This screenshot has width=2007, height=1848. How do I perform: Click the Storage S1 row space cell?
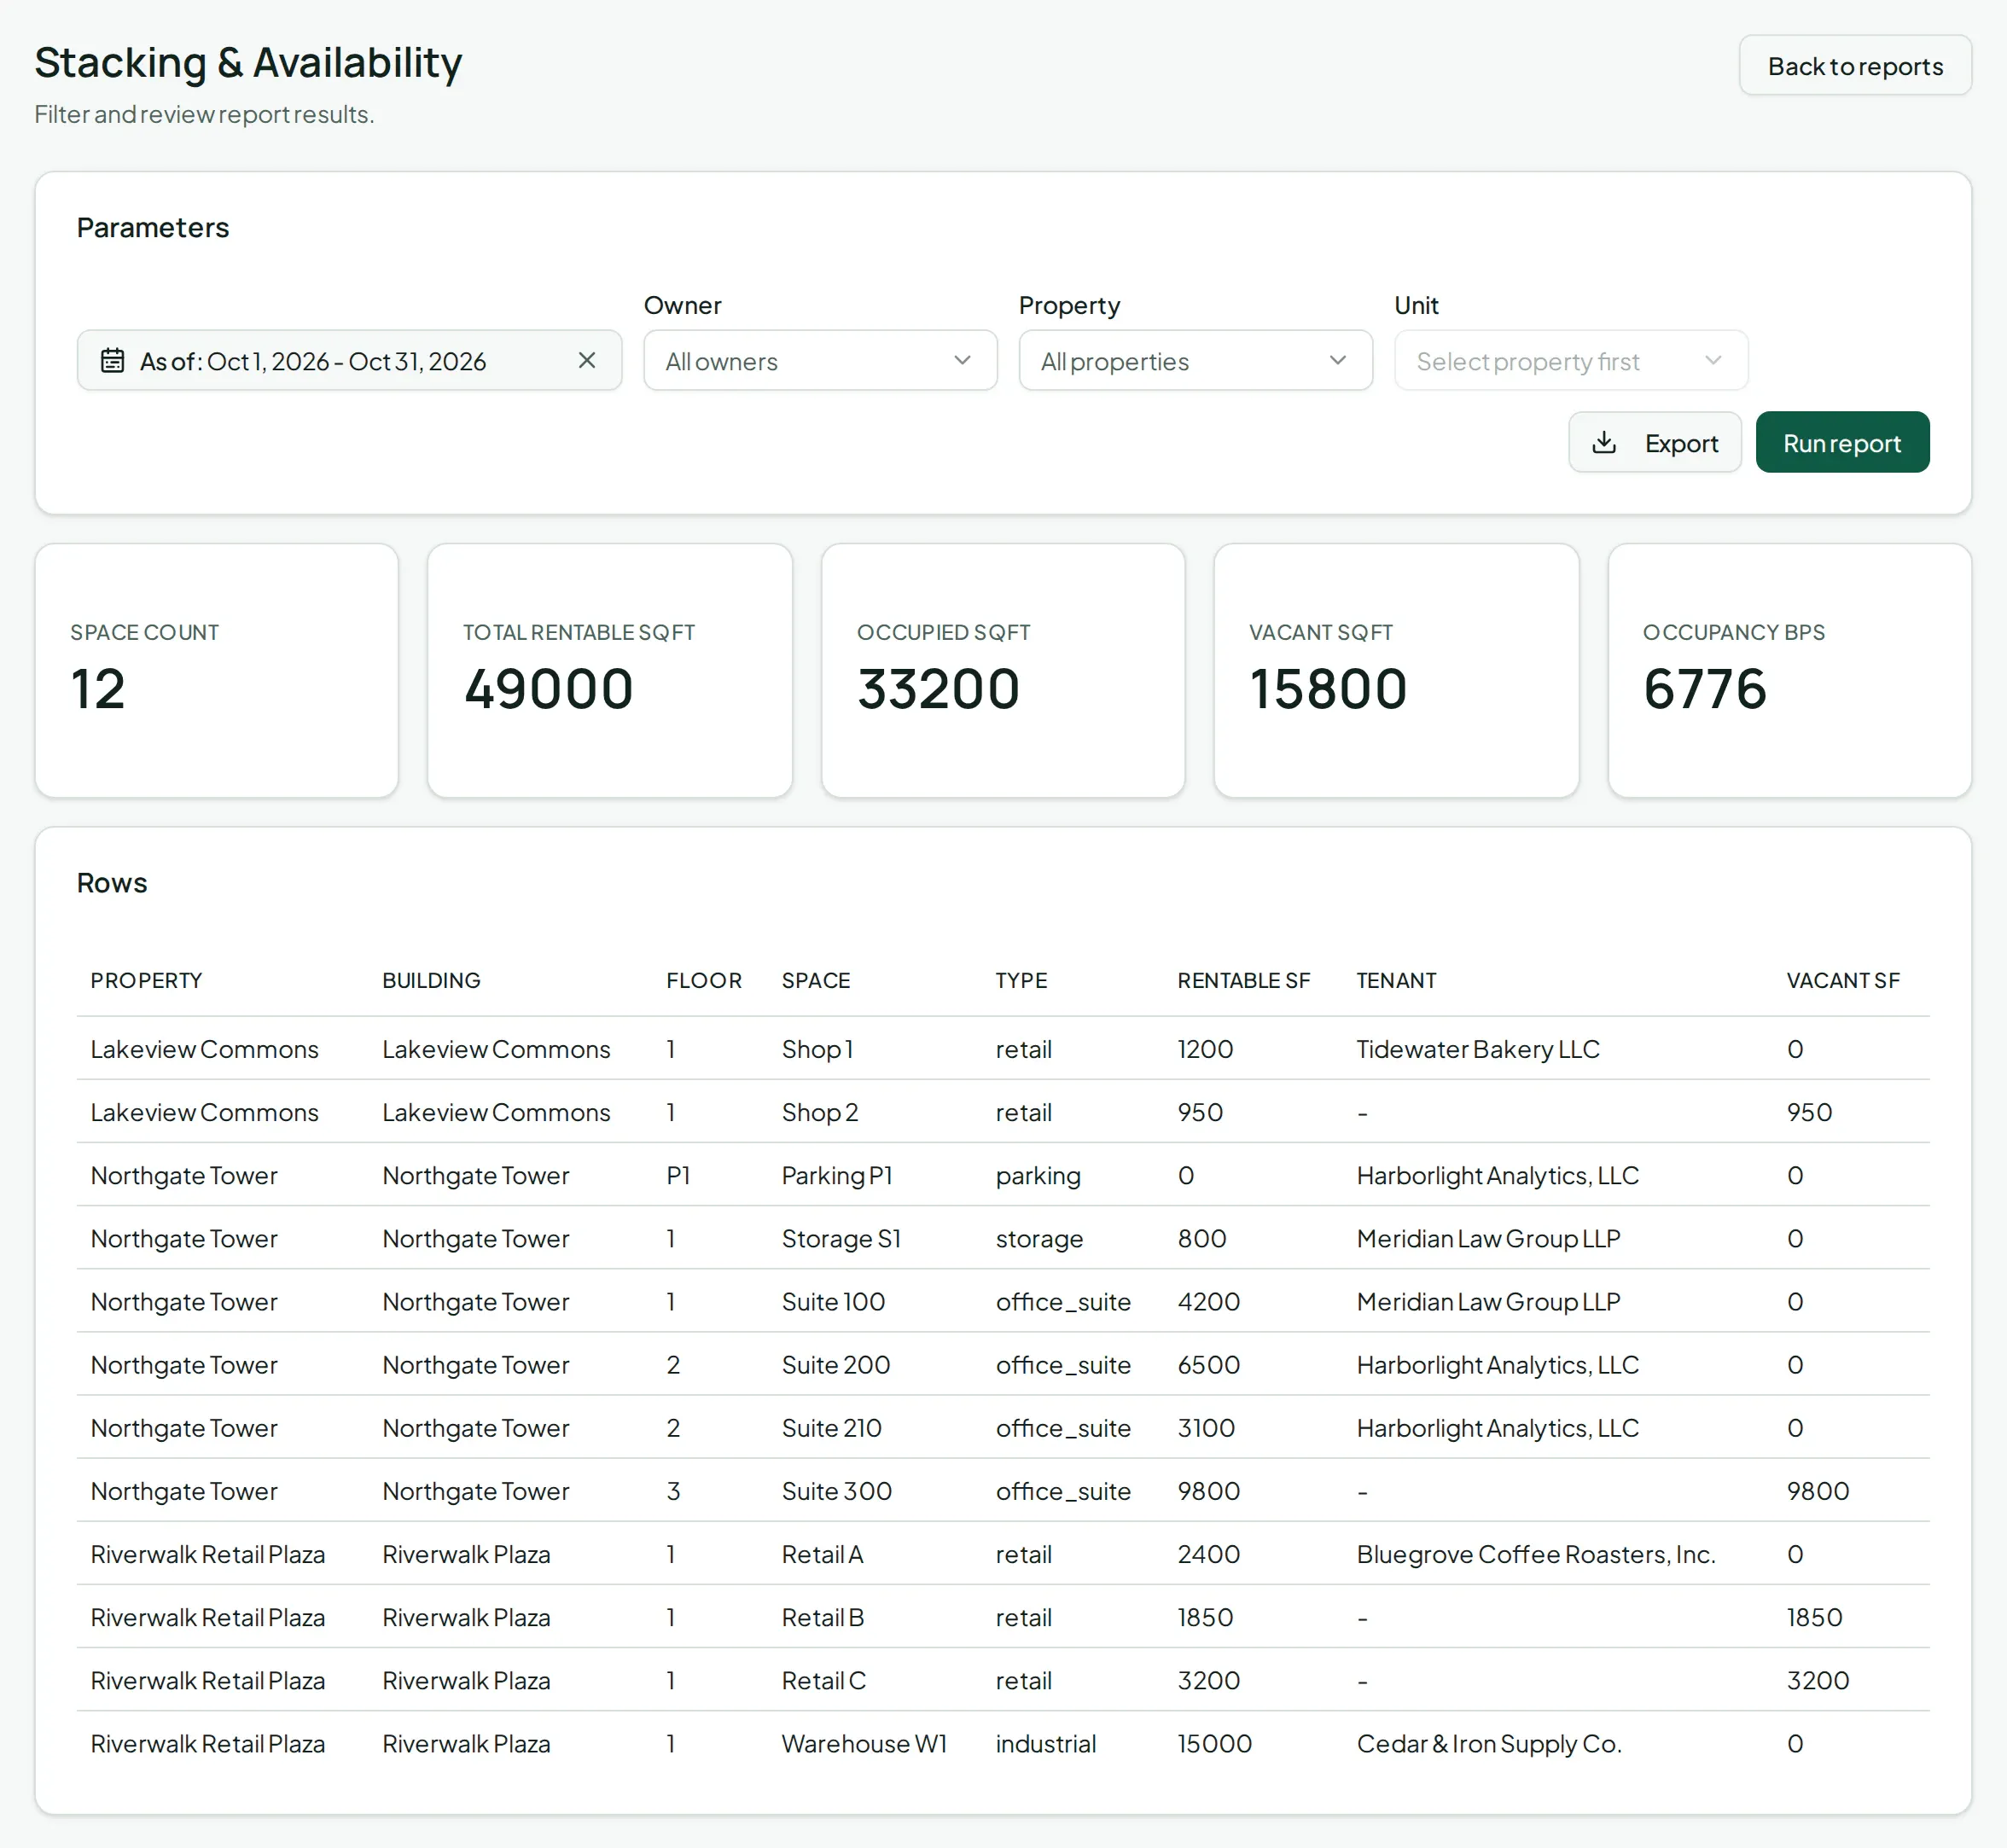(841, 1239)
